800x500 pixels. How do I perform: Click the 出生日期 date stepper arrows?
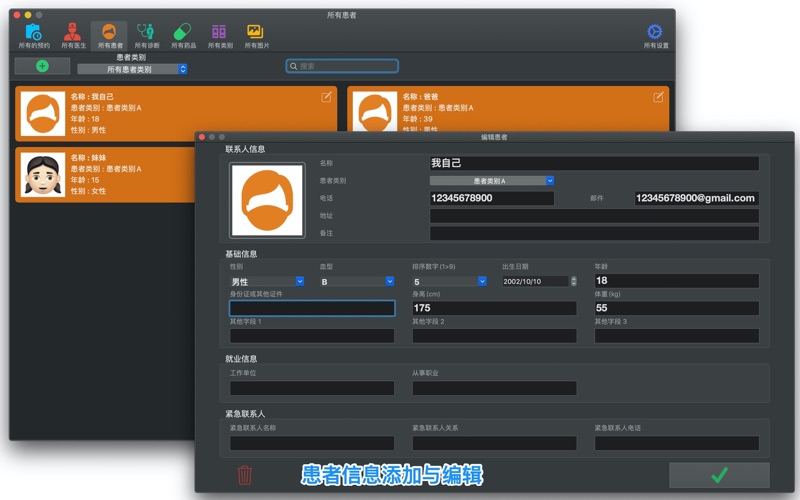point(573,282)
